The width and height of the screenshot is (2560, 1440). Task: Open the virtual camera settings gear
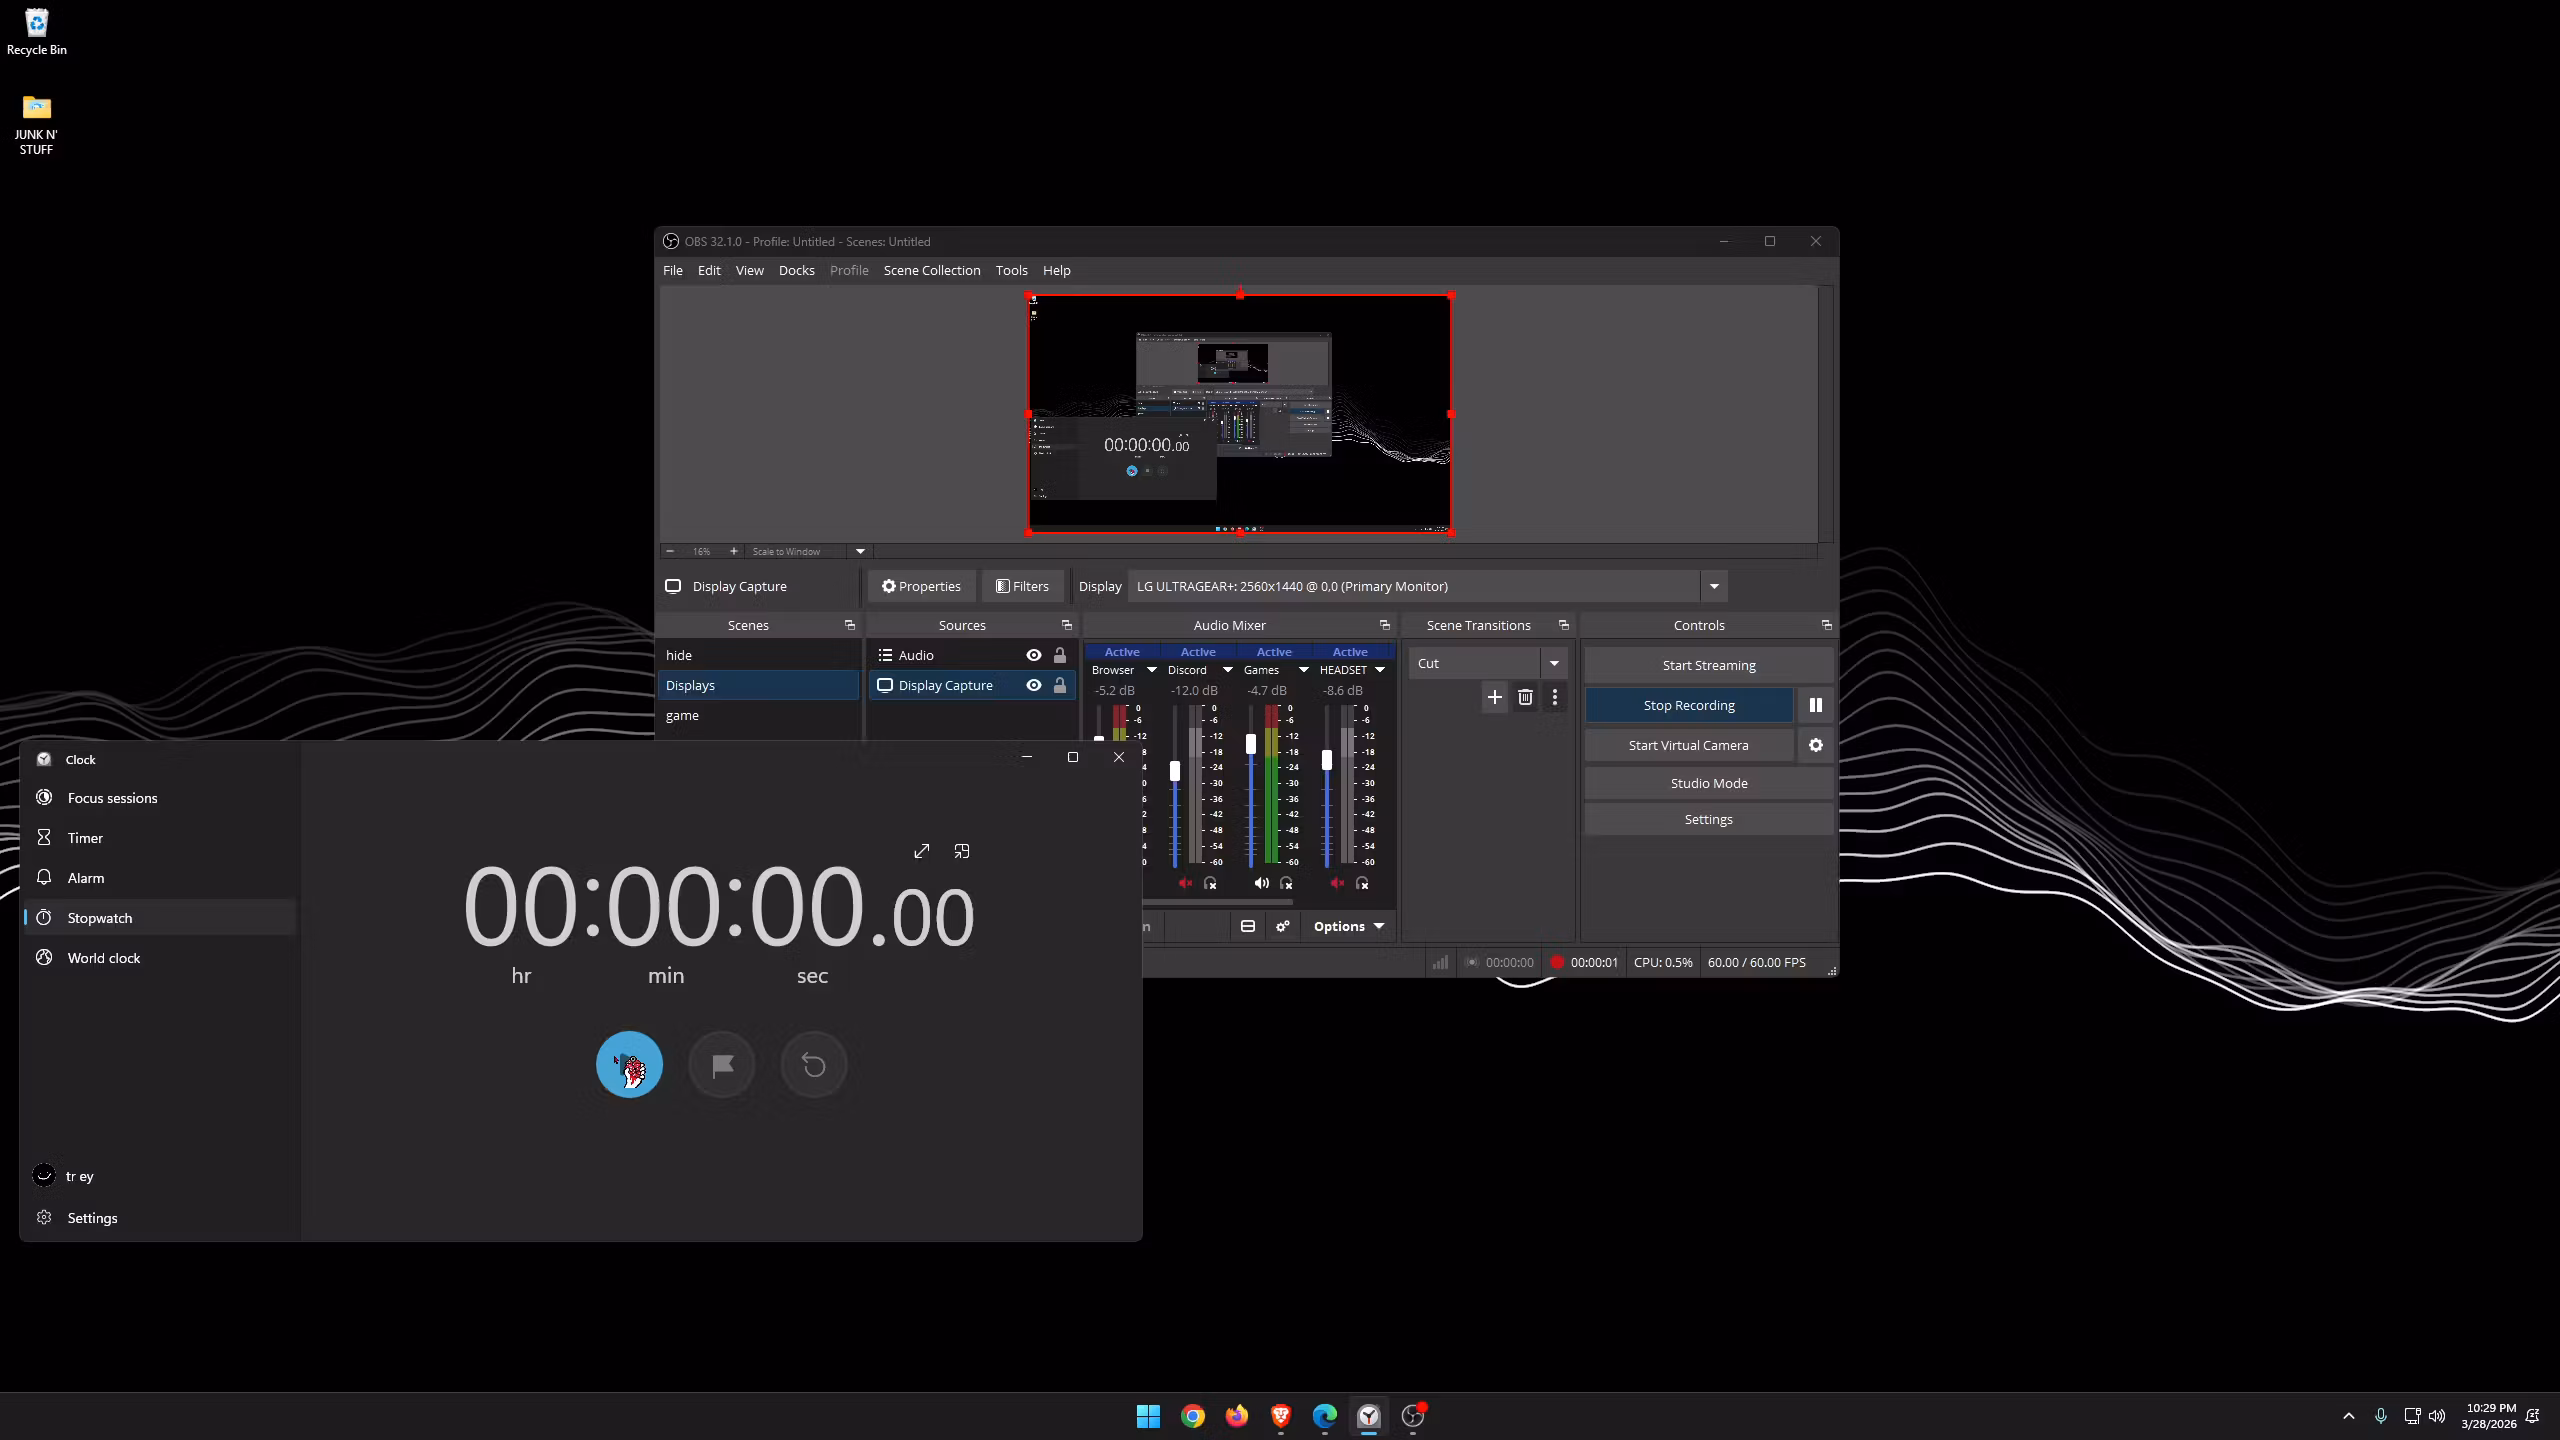click(x=1816, y=745)
